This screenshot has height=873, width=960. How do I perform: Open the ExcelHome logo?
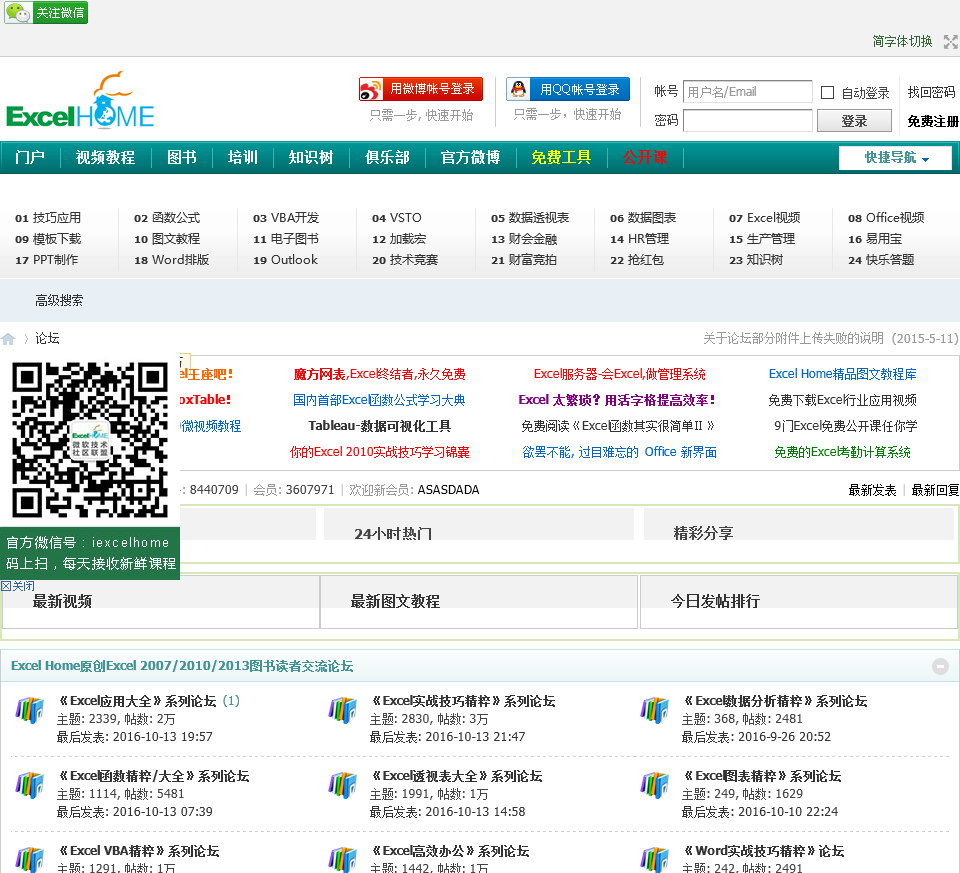[x=80, y=100]
